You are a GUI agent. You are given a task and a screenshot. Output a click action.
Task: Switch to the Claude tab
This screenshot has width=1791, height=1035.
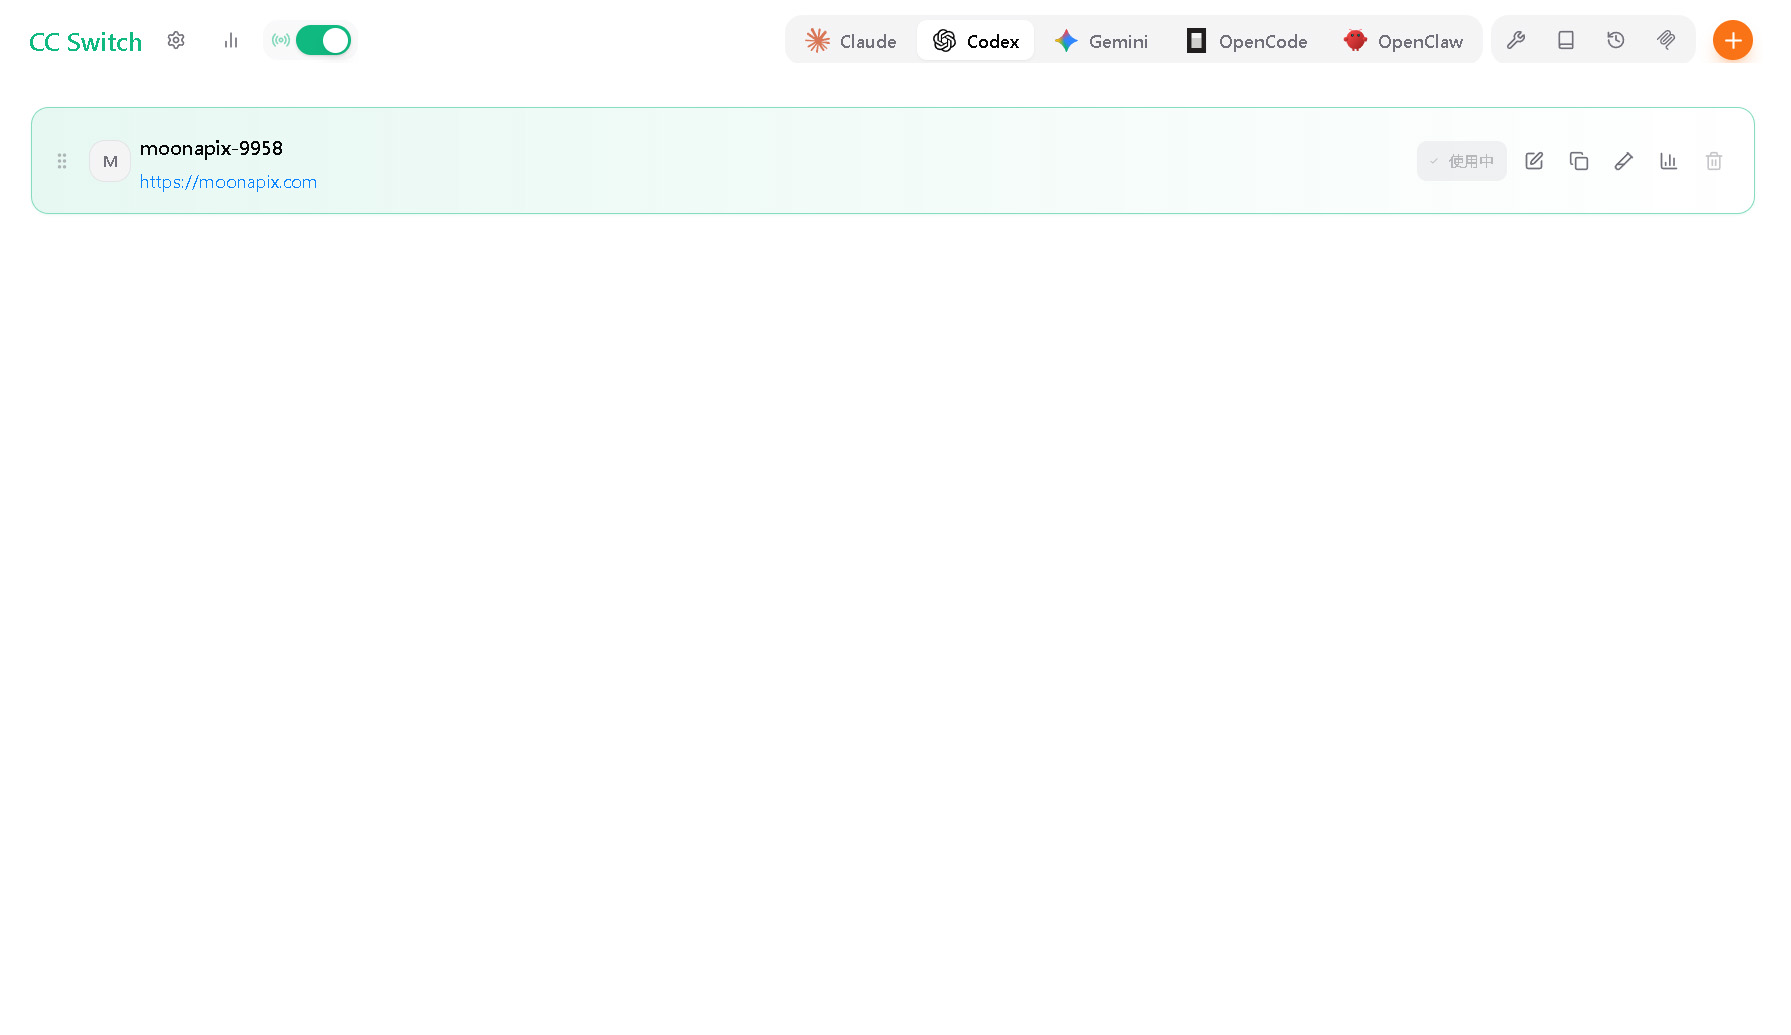(851, 41)
